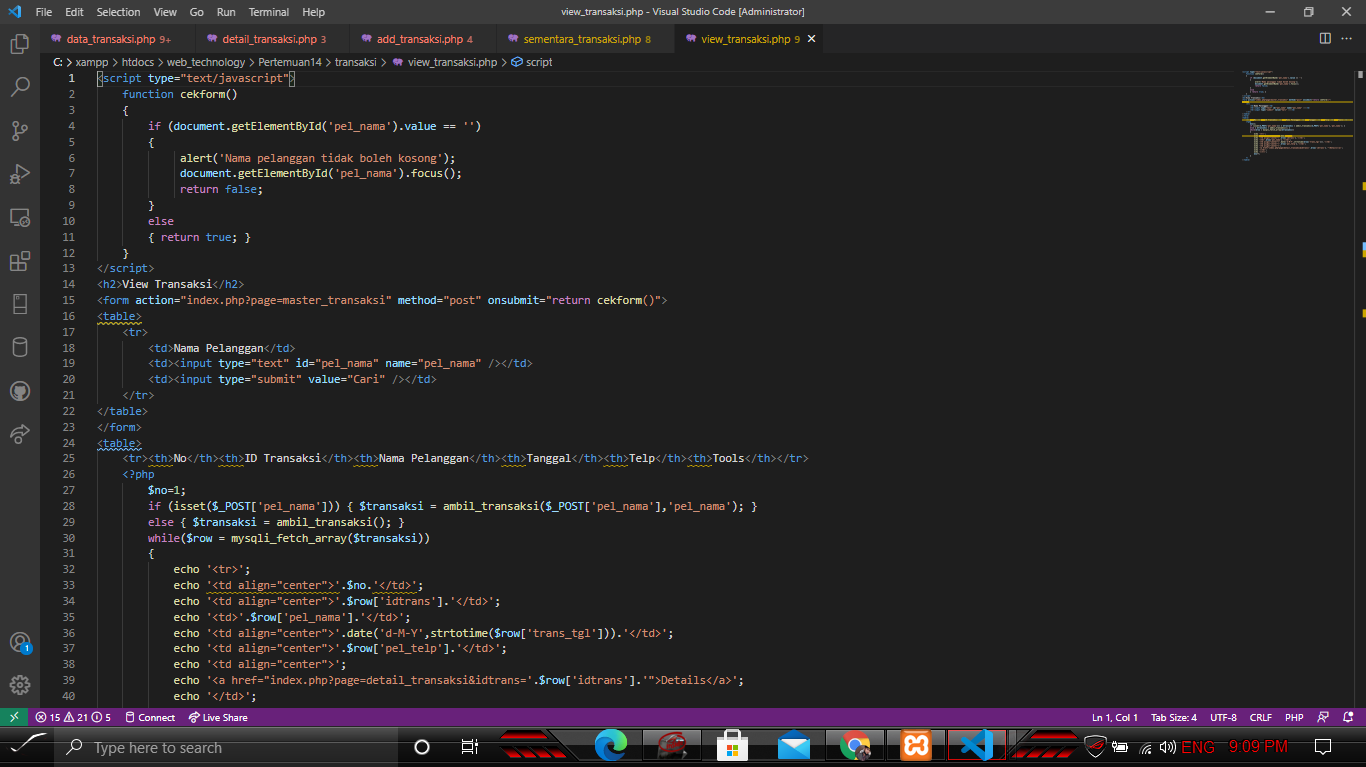Screen dimensions: 1366x767
Task: Open errors and warnings problems panel
Action: (73, 717)
